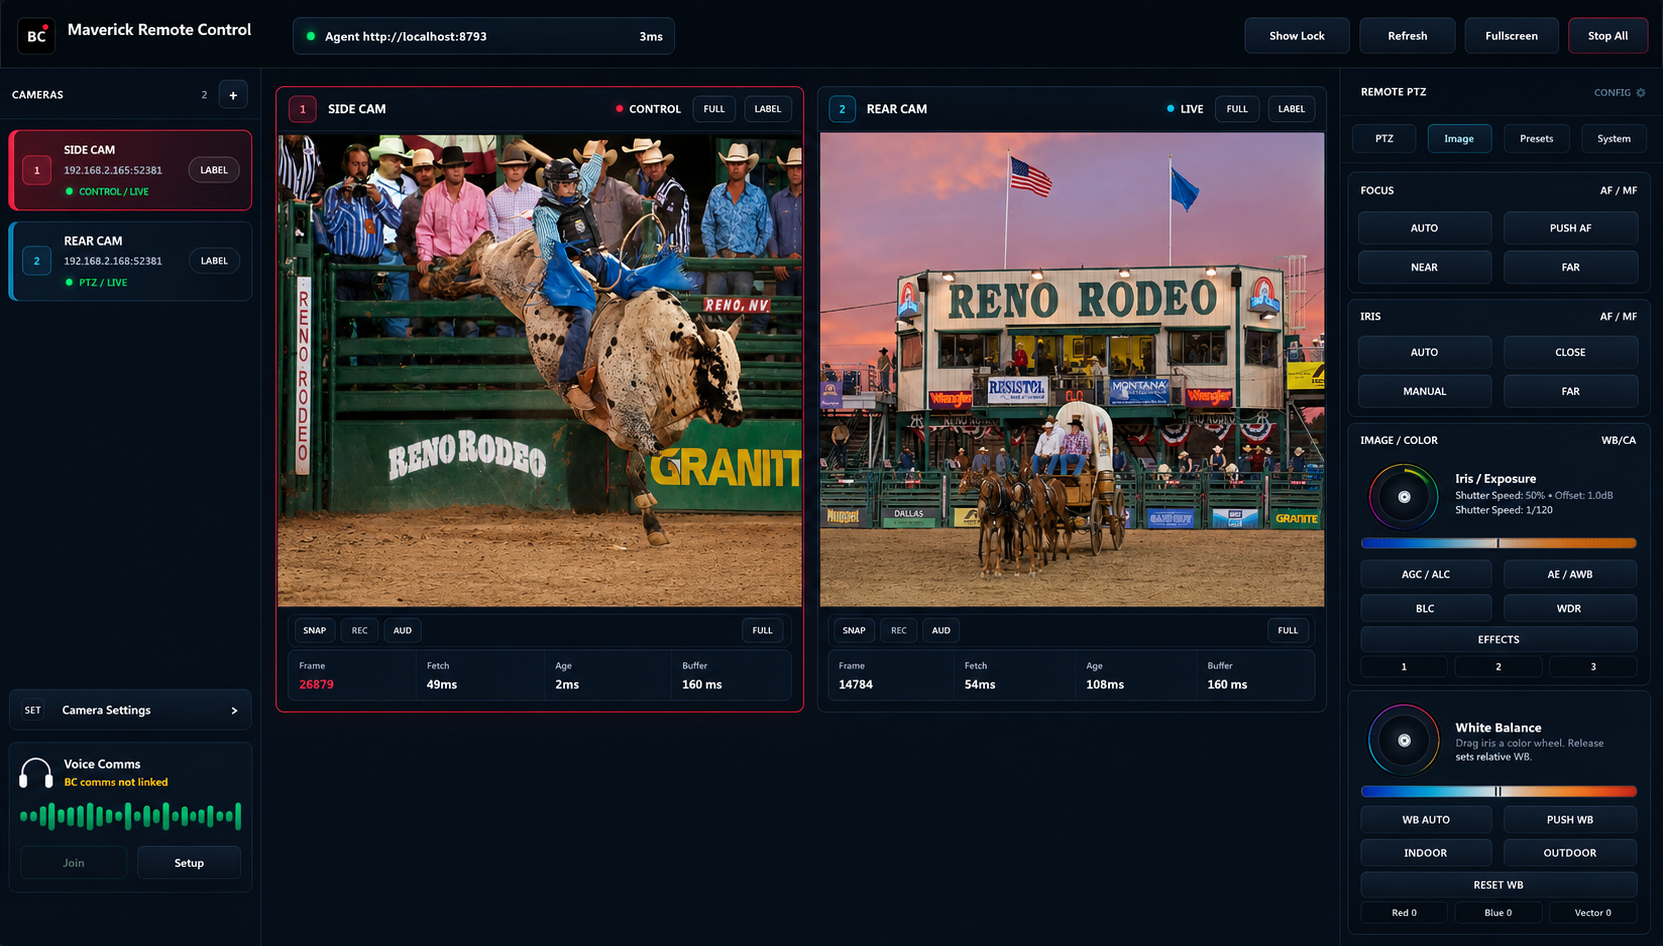Toggle REC on SIDE CAM

tap(359, 630)
